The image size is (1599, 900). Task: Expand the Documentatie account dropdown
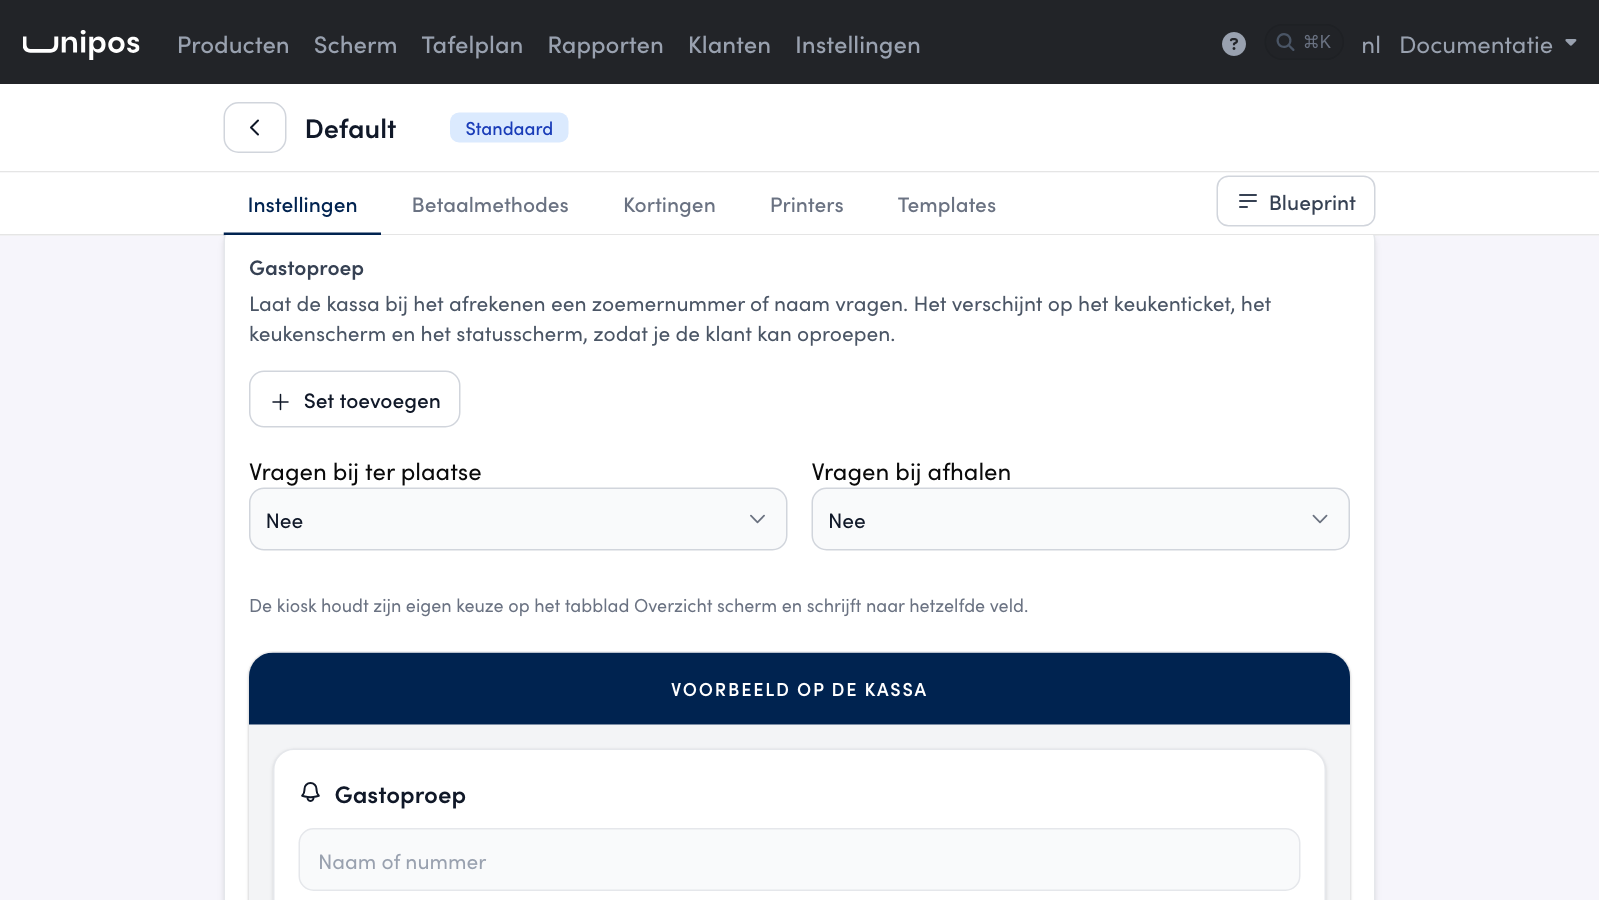1488,45
